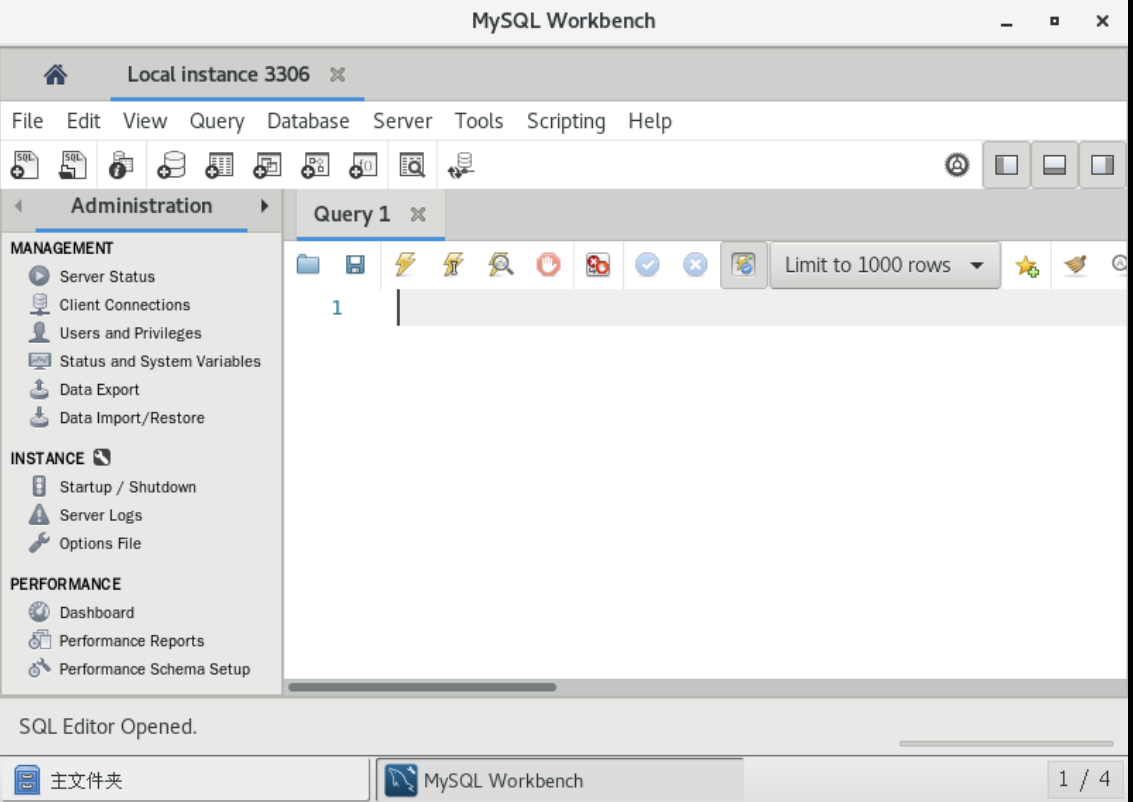Click the INSTANCE wrench icon
1133x802 pixels.
(x=102, y=457)
